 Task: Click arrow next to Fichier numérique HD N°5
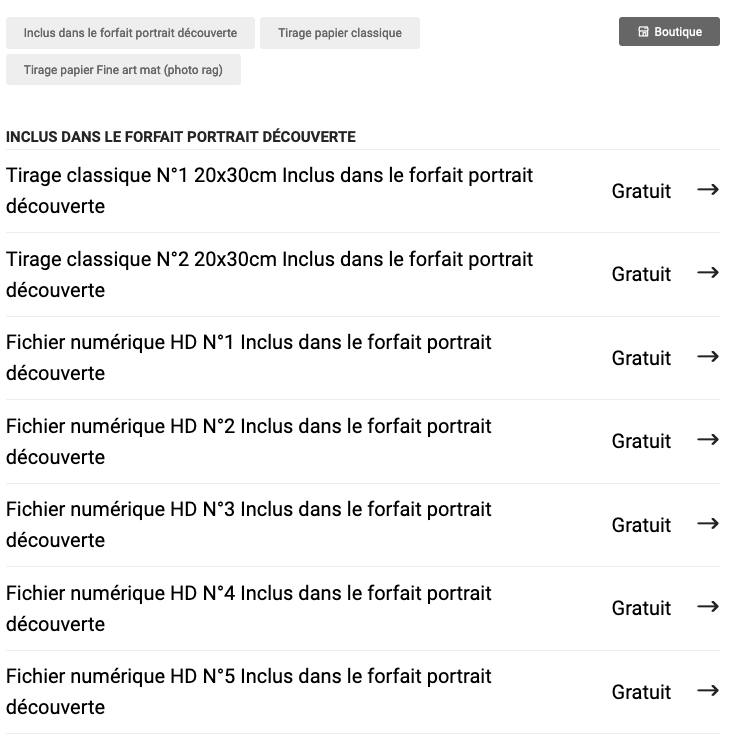click(708, 691)
